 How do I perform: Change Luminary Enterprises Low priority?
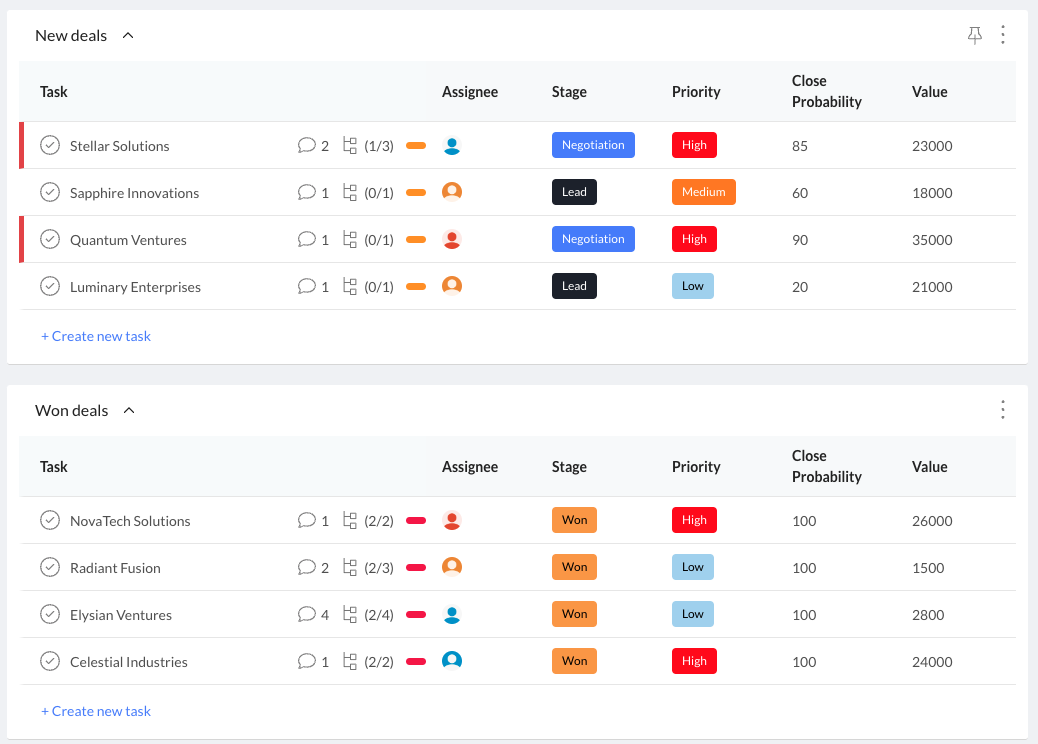click(x=692, y=286)
